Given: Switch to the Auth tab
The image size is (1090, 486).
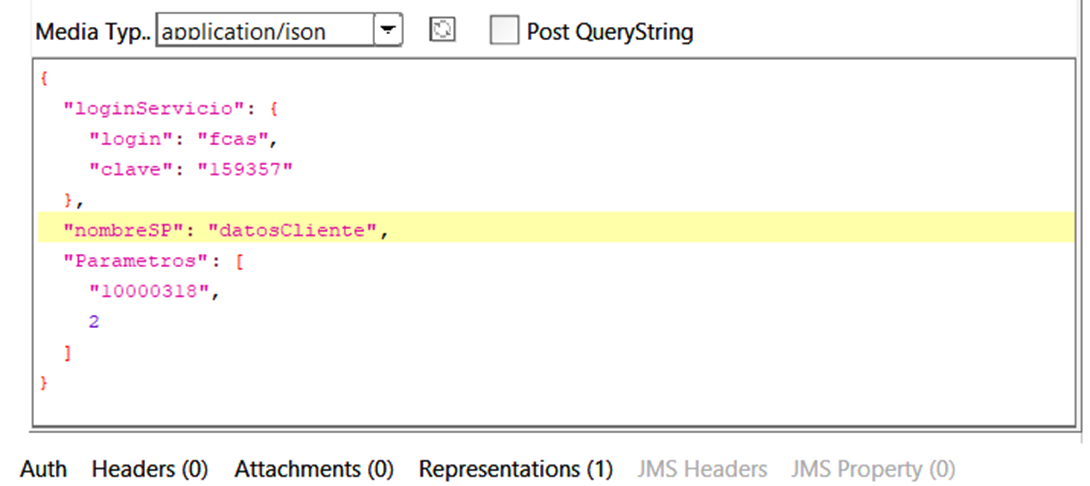Looking at the screenshot, I should (44, 468).
